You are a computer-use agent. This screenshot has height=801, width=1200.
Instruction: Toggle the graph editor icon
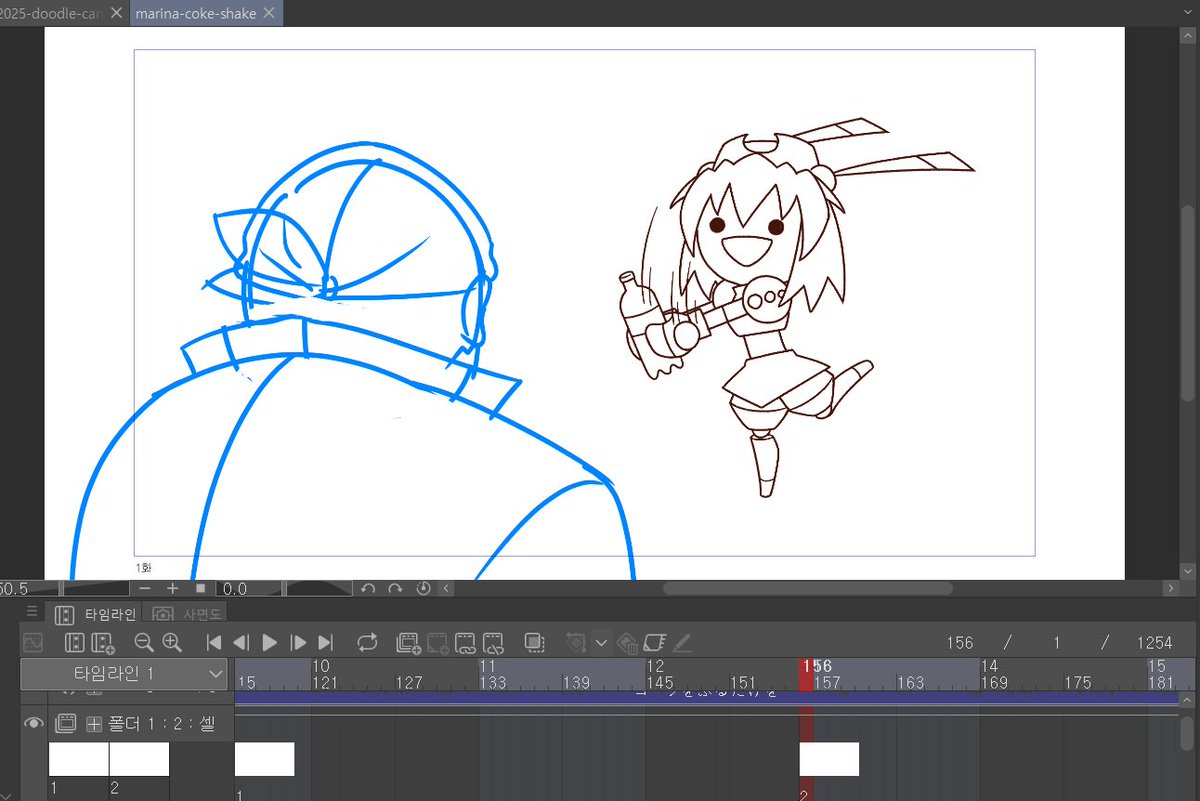click(33, 643)
